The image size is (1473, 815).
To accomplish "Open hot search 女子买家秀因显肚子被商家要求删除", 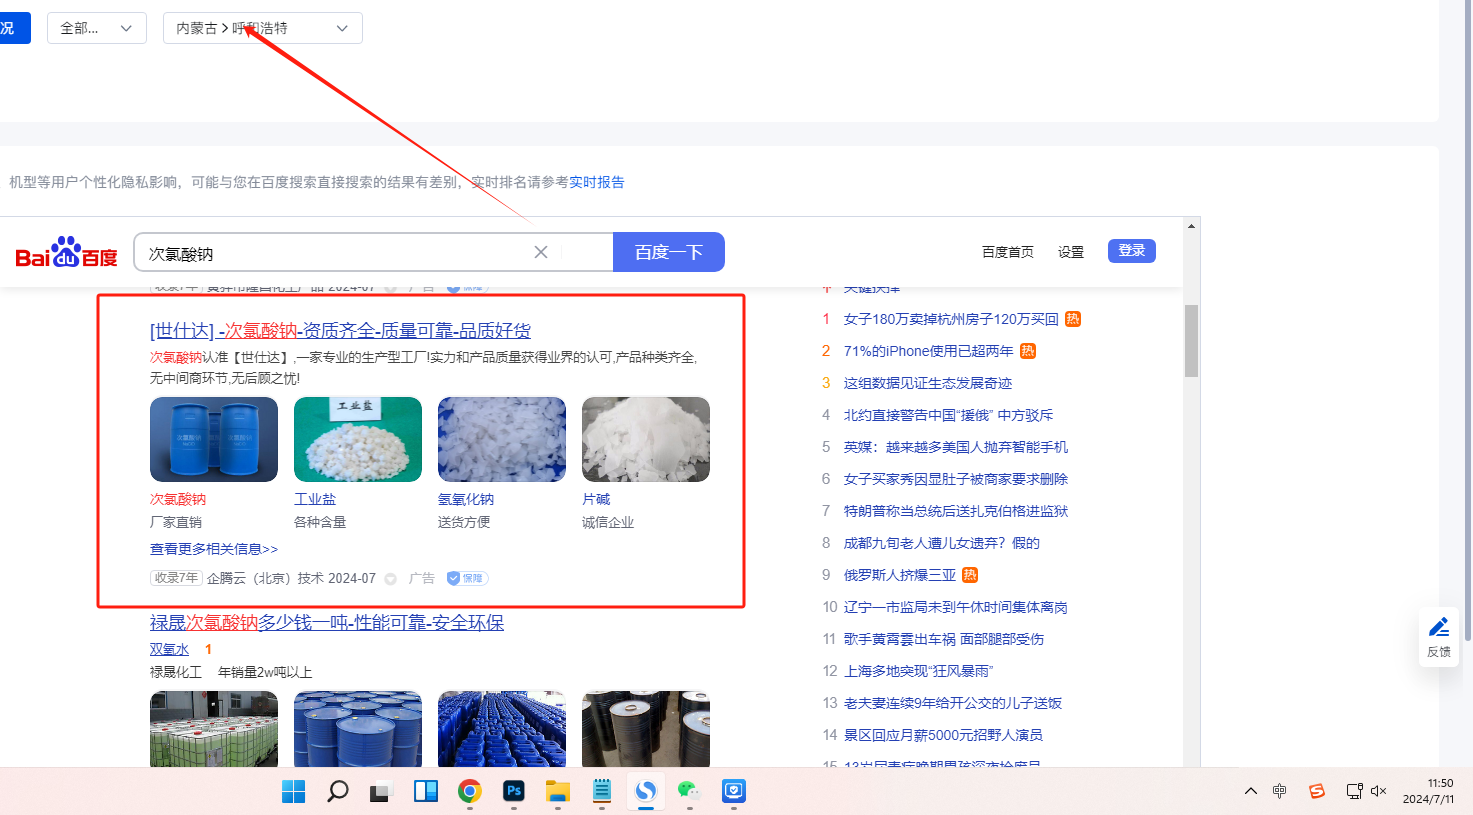I will tap(956, 479).
